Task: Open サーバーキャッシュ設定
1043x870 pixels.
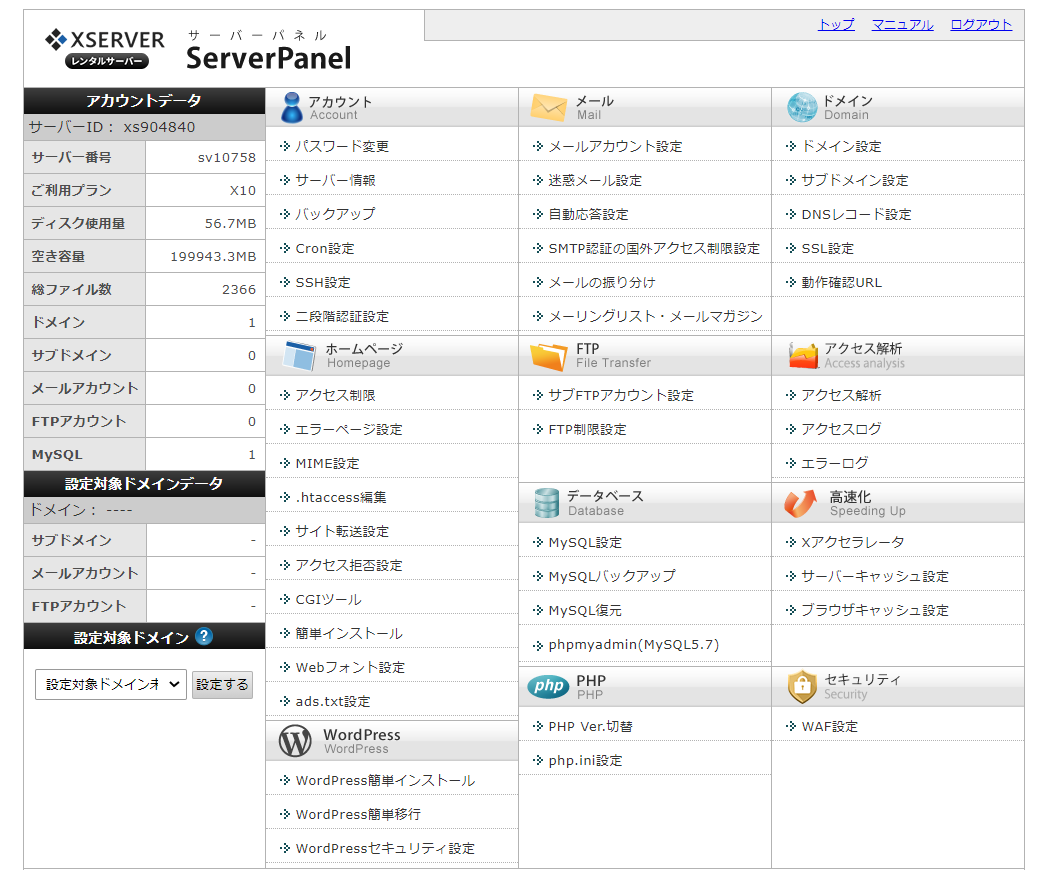Action: (x=875, y=576)
